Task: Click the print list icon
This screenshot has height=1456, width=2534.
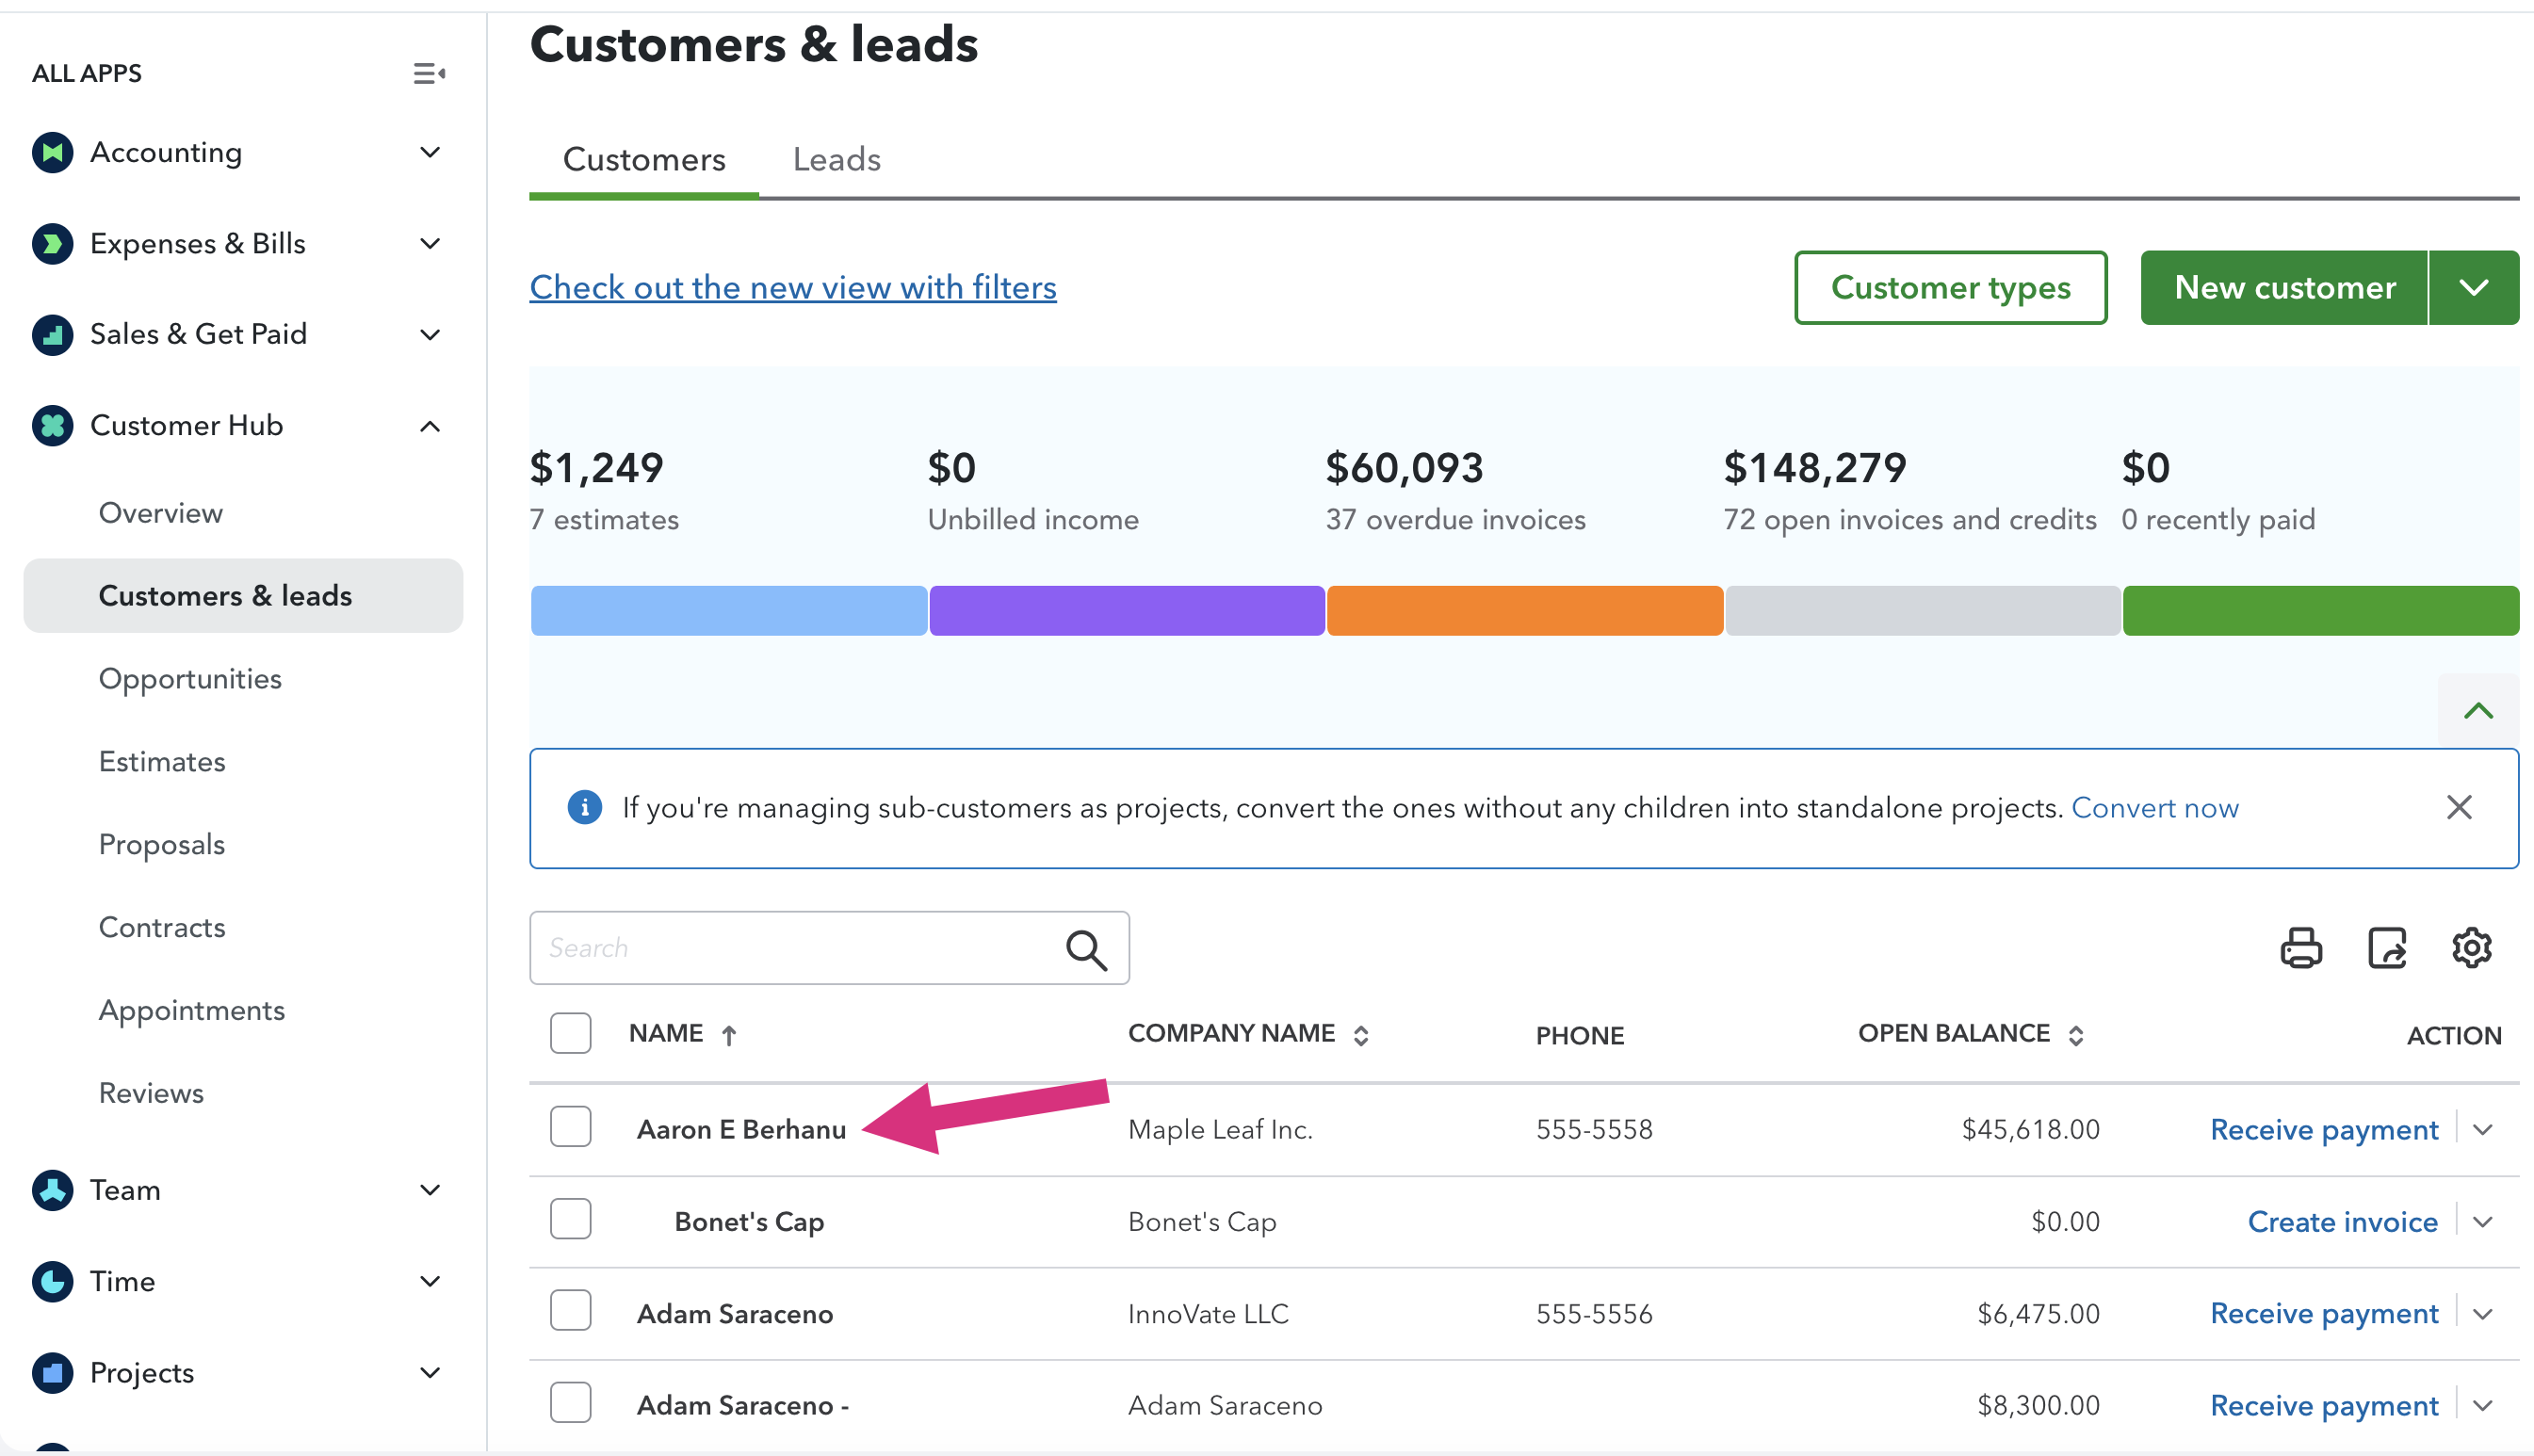Action: (2300, 947)
